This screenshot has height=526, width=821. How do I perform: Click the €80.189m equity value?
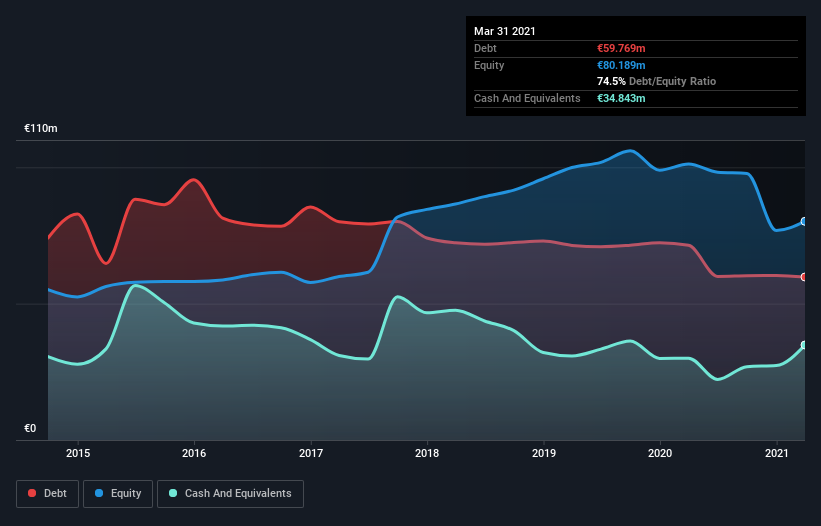pos(621,65)
